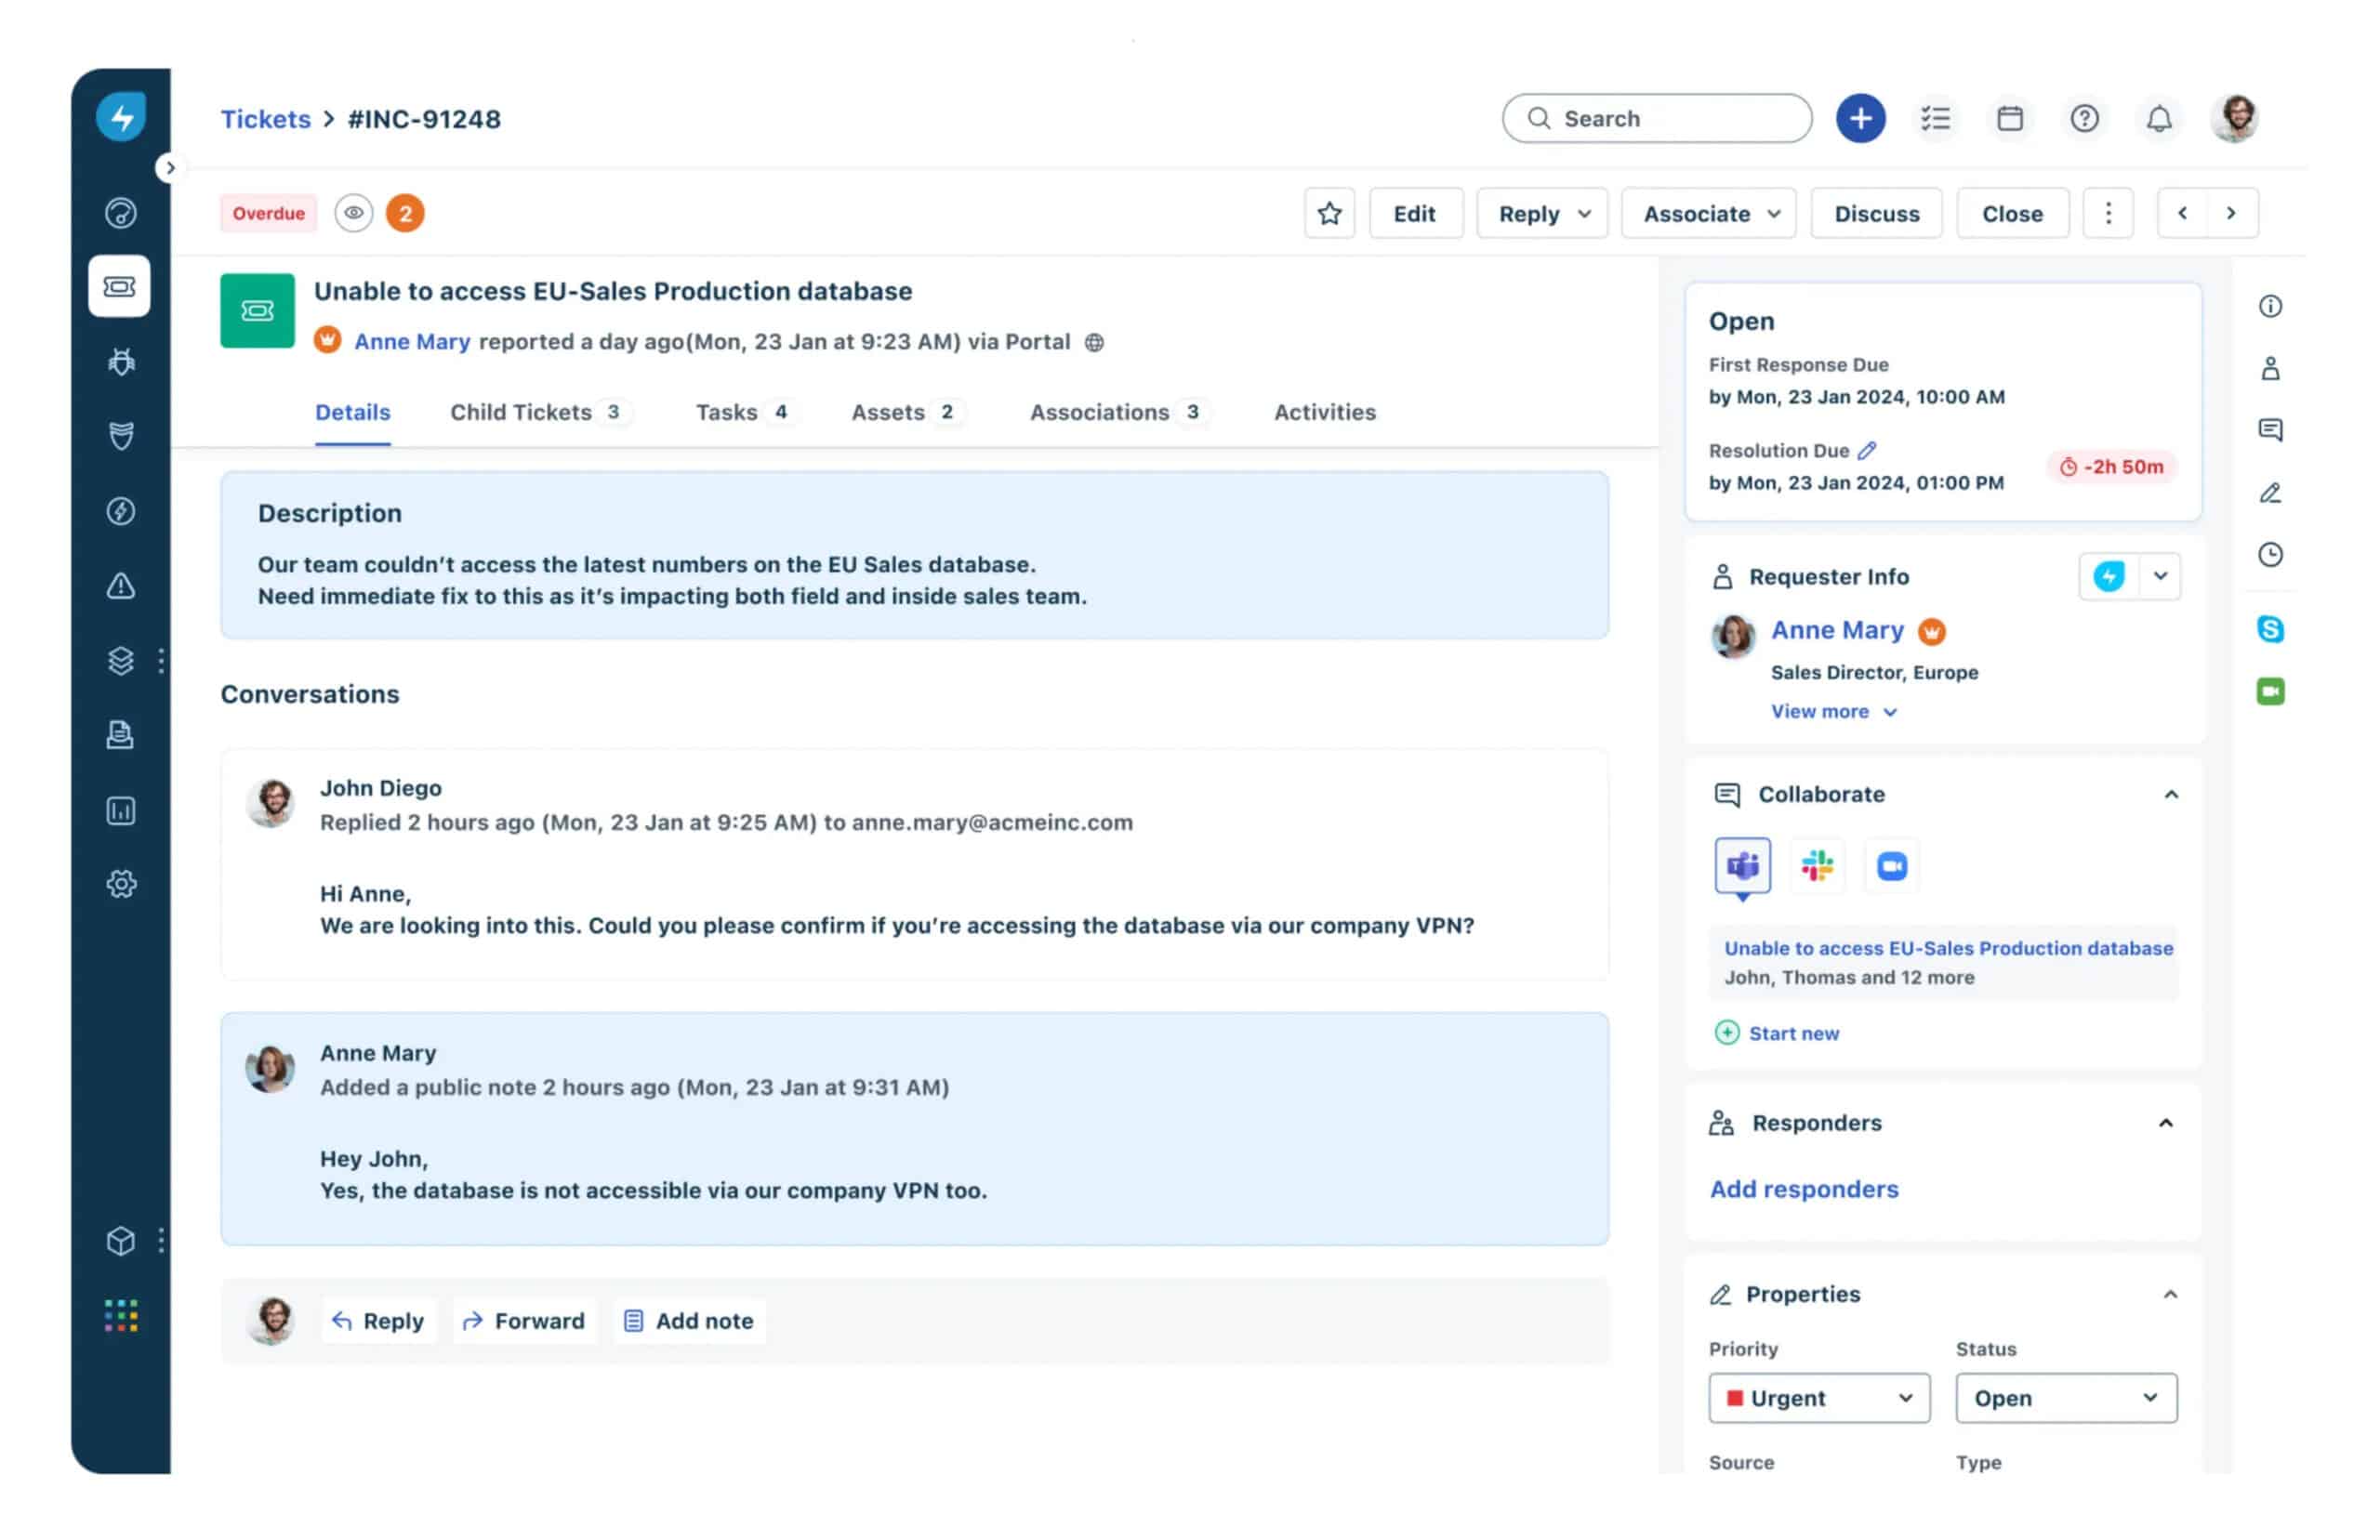Collapse the Collaborate section
Screen dimensions: 2380x1540
tap(2171, 795)
